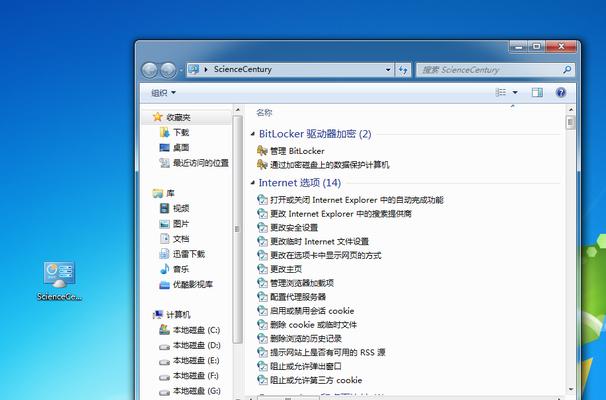Select the 收藏夹 star icon
The width and height of the screenshot is (606, 400).
(x=157, y=117)
